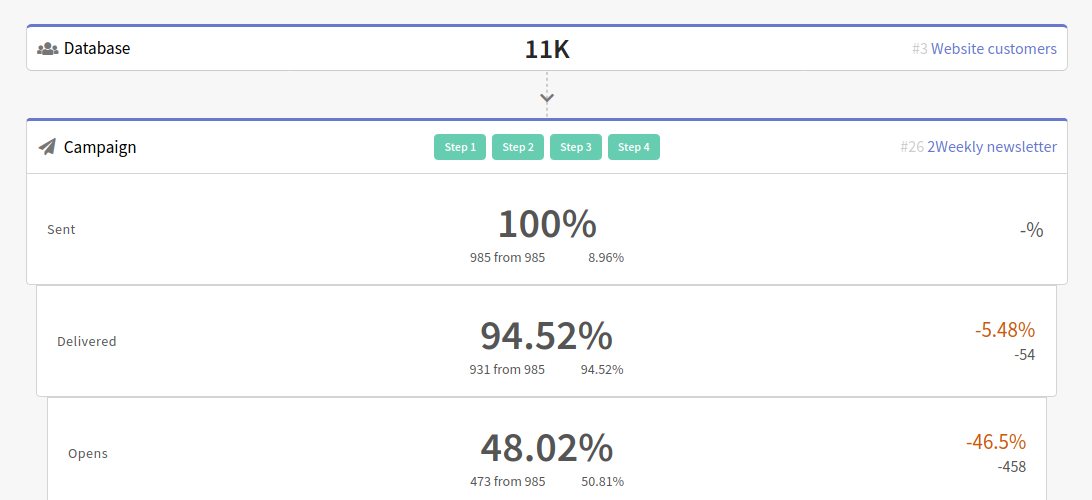Viewport: 1092px width, 500px height.
Task: Select the Step 3 button
Action: [x=576, y=147]
